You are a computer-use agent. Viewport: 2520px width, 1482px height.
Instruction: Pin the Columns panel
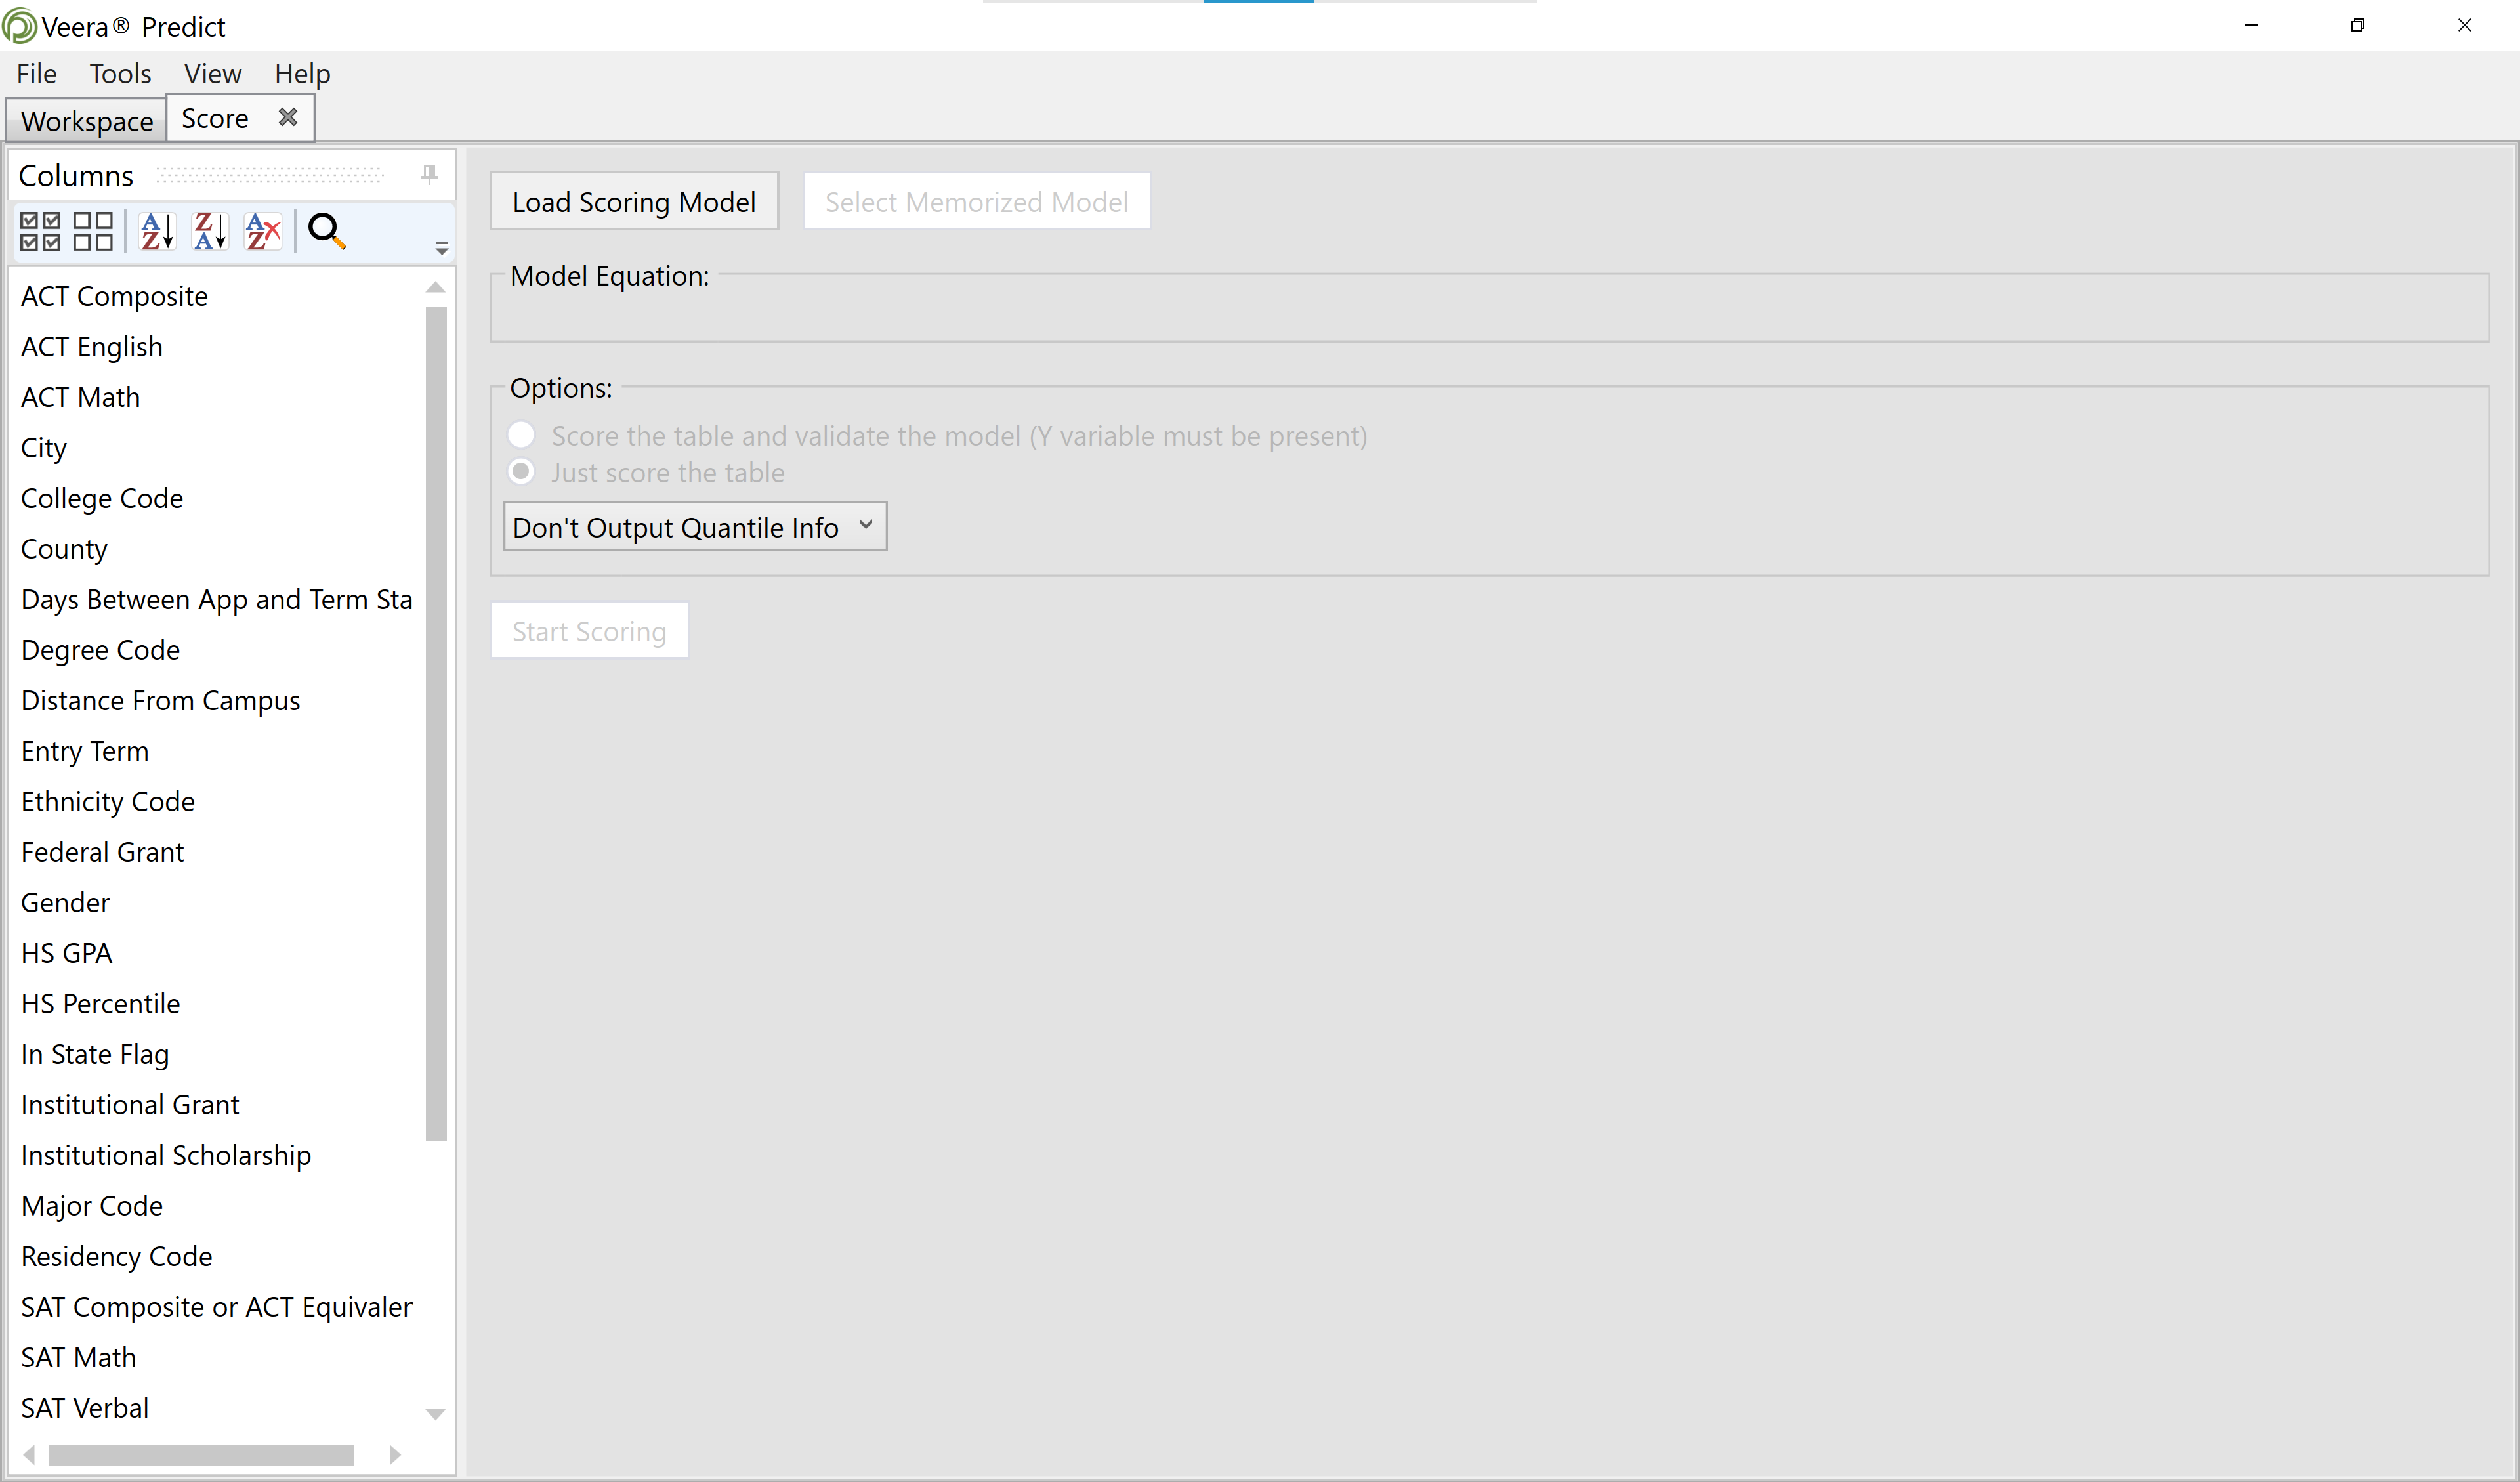coord(429,175)
